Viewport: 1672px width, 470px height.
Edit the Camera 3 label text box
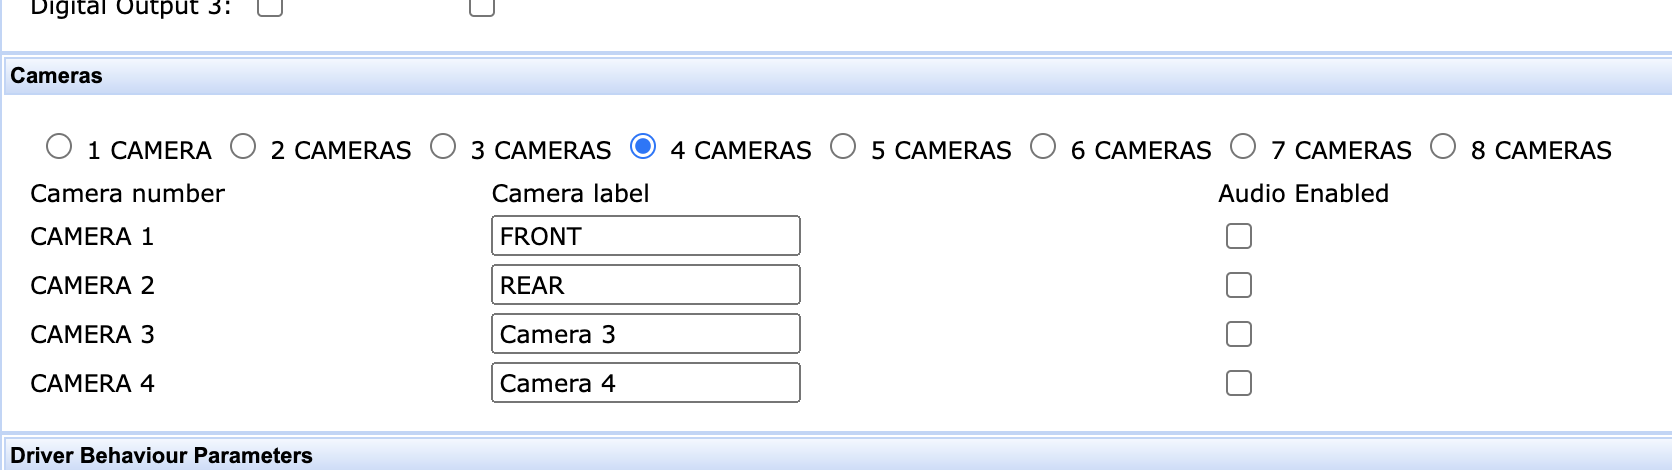pos(645,334)
